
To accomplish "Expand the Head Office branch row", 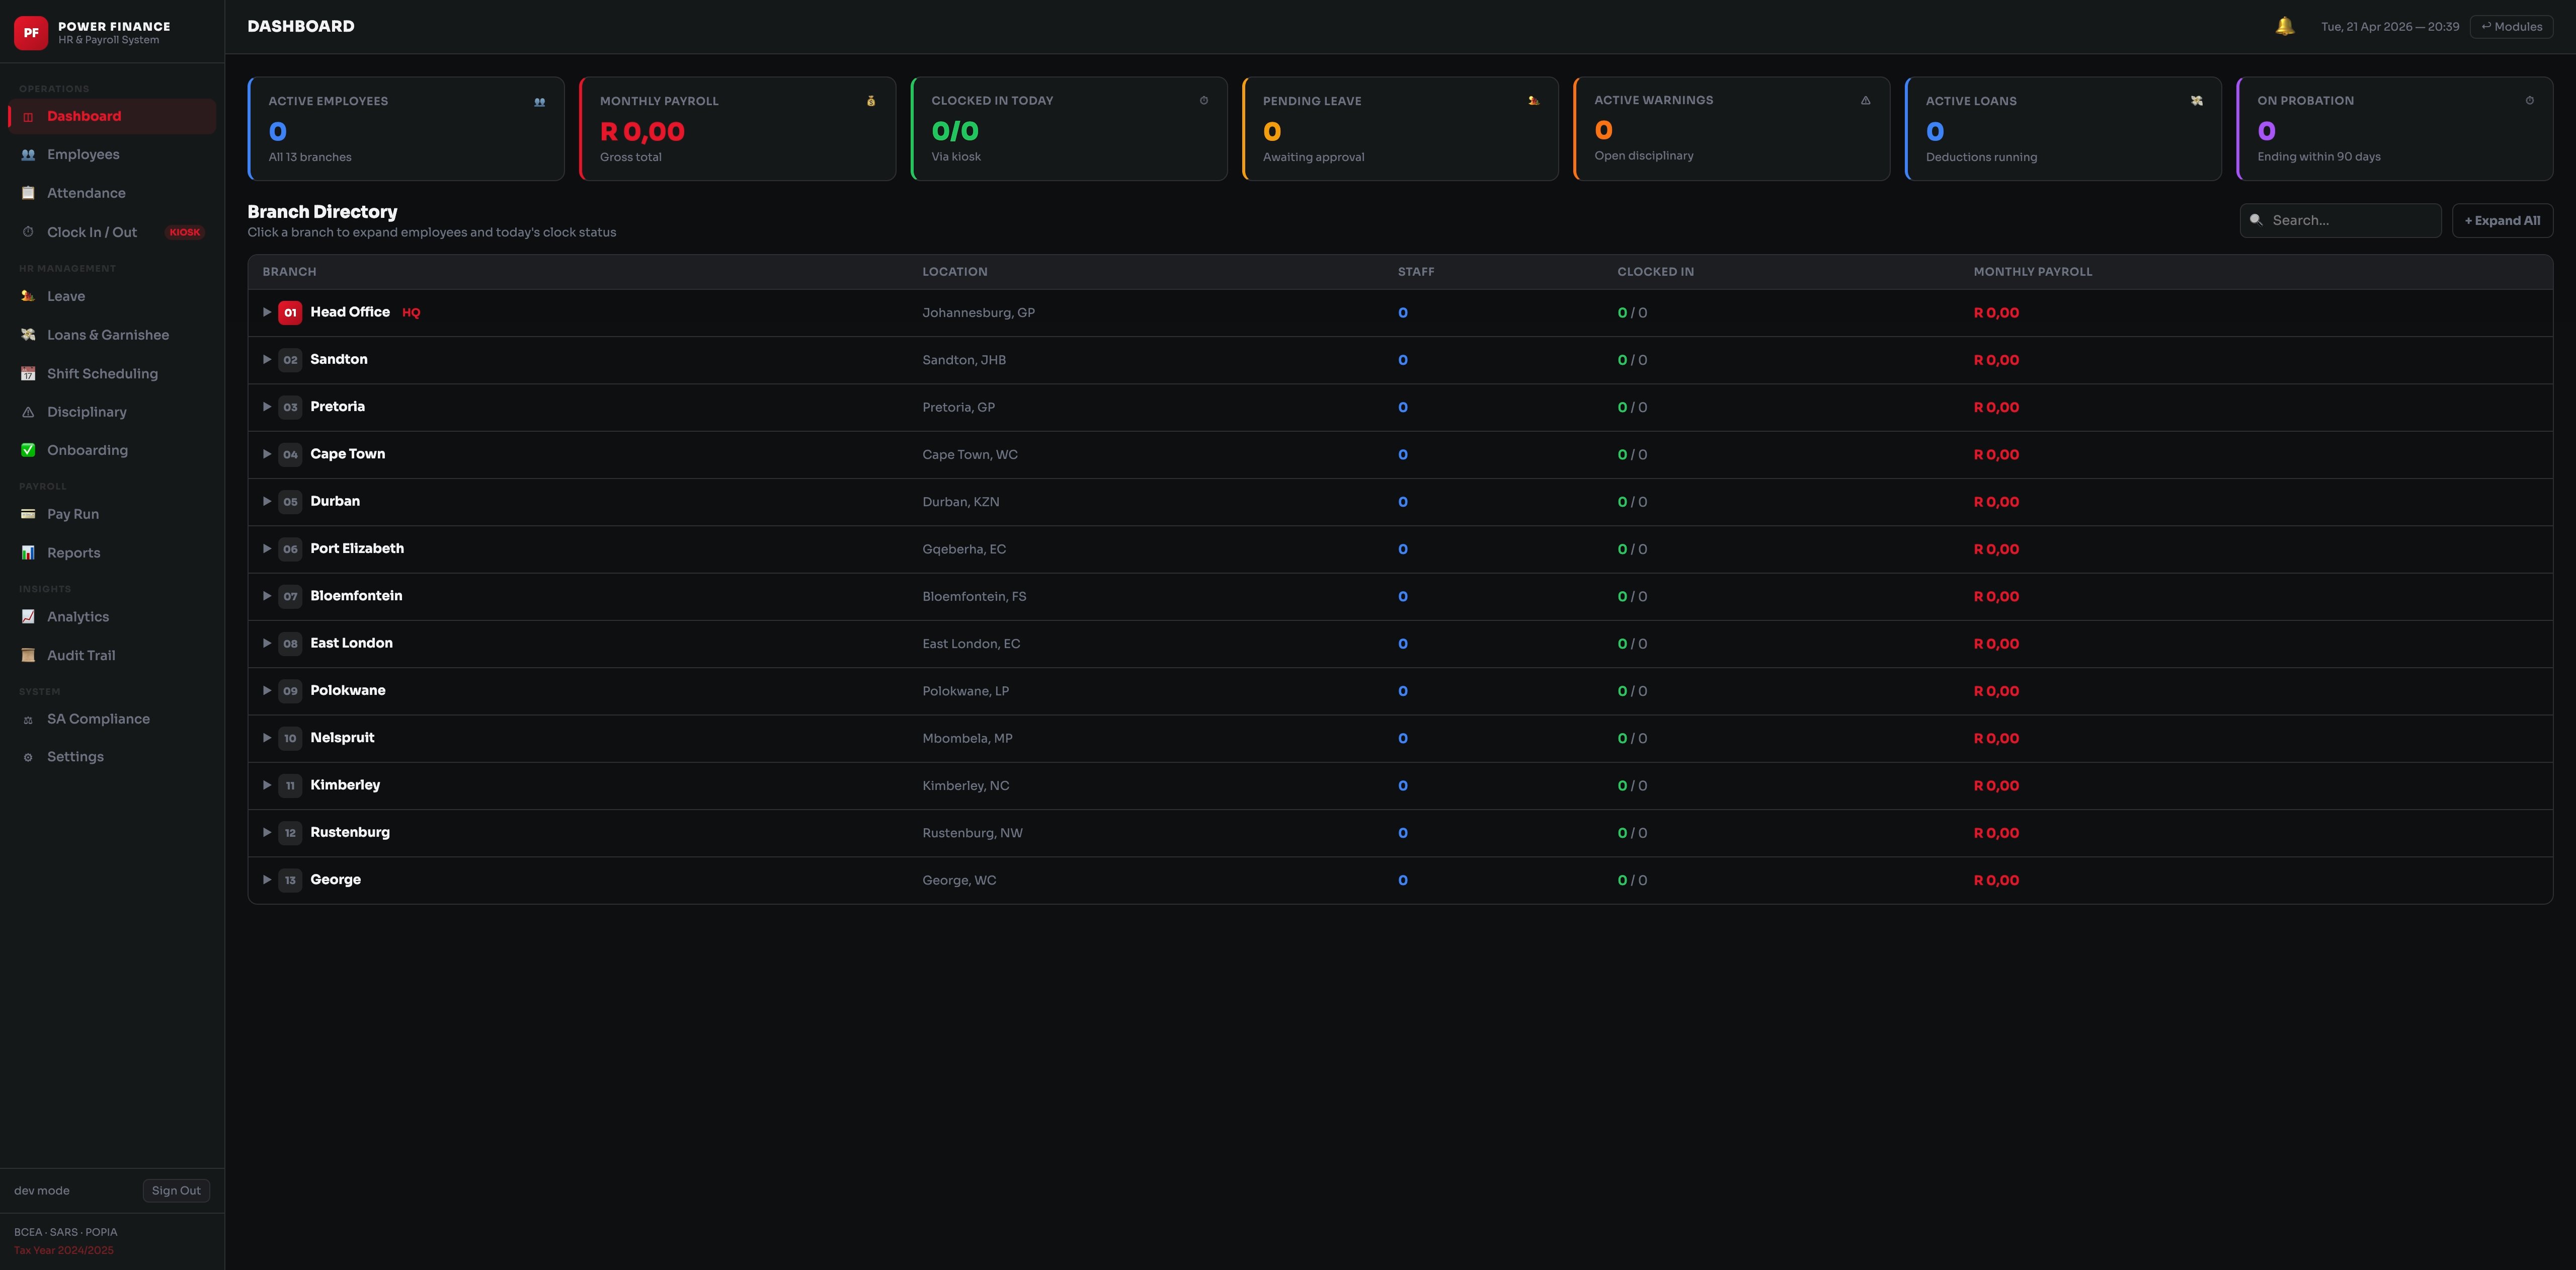I will (x=267, y=312).
